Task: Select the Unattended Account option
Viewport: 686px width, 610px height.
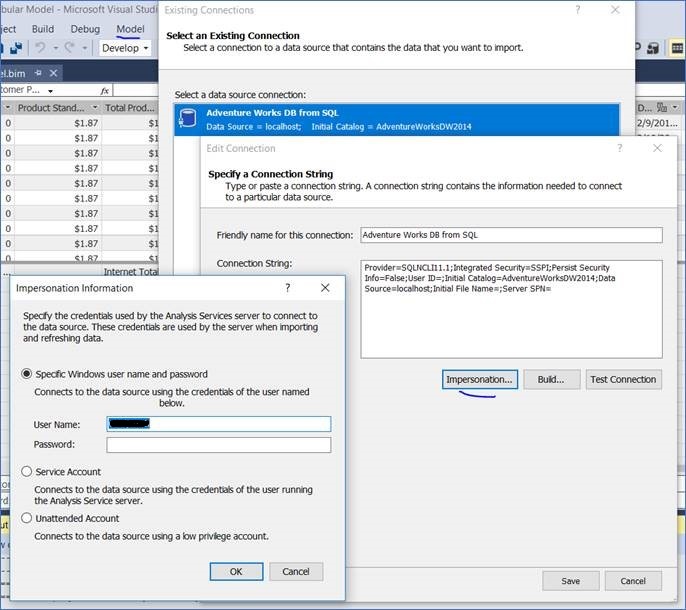Action: (27, 518)
